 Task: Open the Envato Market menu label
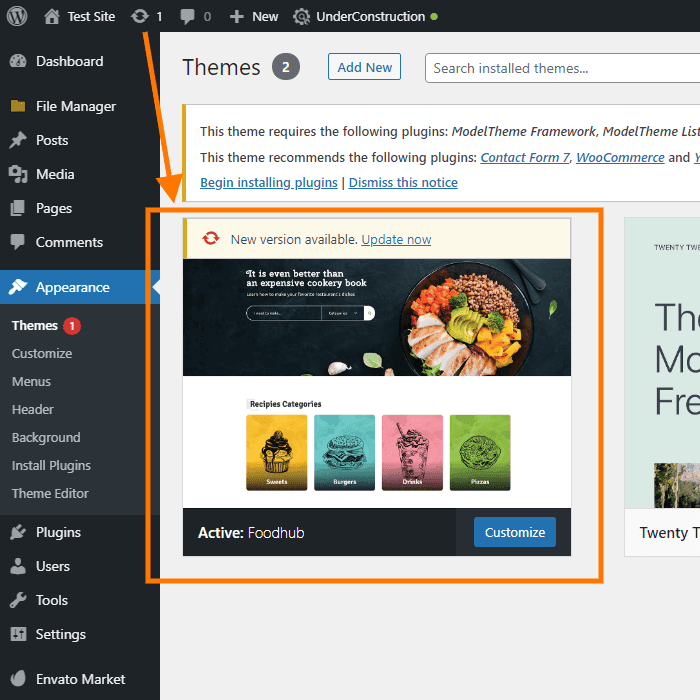(x=80, y=679)
